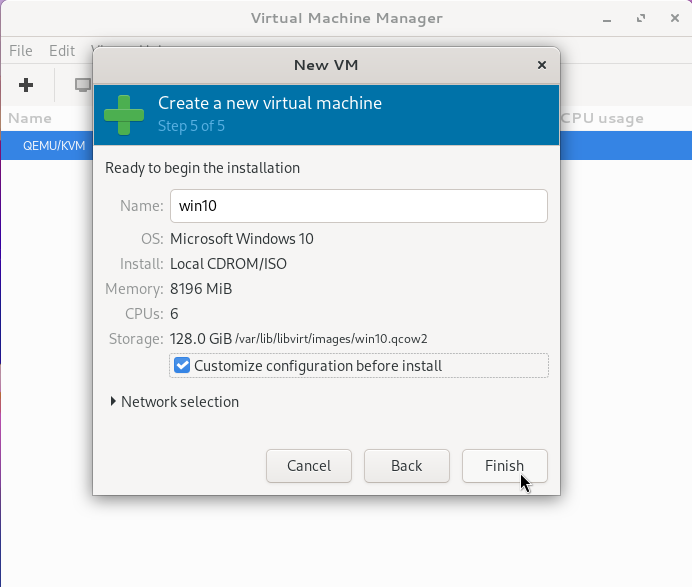Click the 128.0 GiB storage size

[201, 339]
